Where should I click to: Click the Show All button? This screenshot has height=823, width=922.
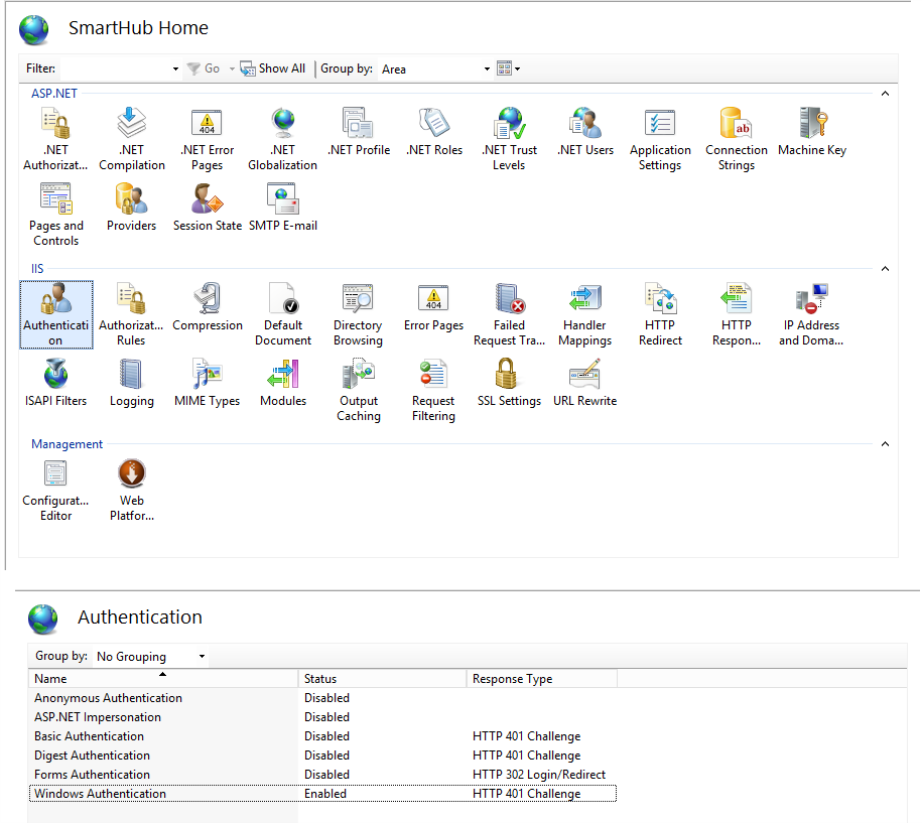coord(273,69)
